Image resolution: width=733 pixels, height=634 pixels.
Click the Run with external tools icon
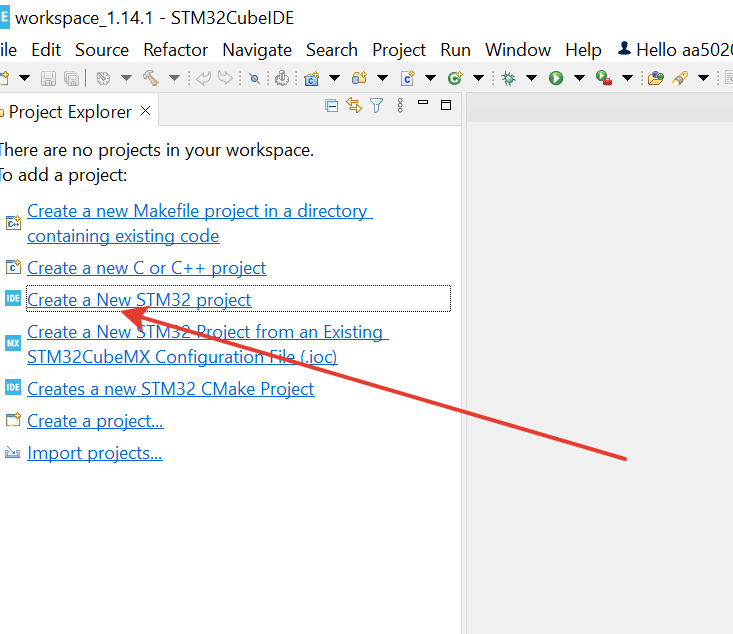pyautogui.click(x=603, y=78)
